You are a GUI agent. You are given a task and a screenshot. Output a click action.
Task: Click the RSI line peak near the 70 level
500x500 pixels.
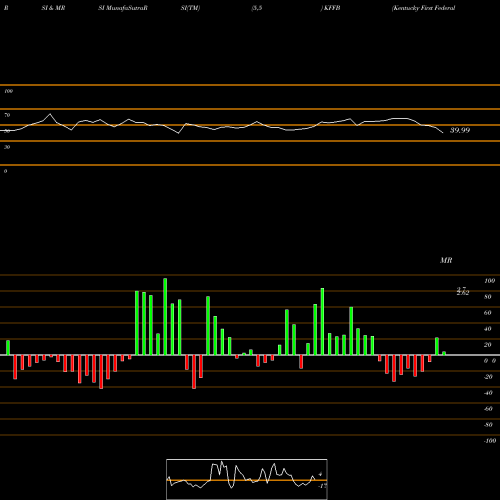click(50, 114)
